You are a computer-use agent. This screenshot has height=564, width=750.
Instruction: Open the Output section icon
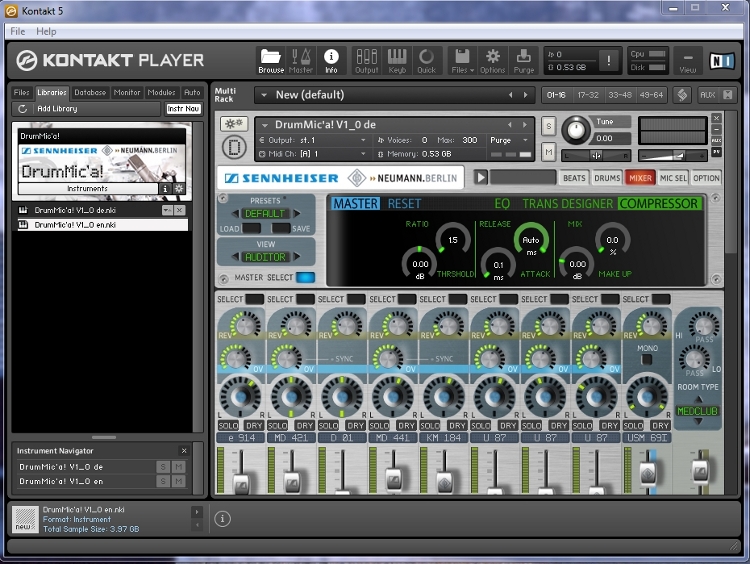tap(366, 61)
